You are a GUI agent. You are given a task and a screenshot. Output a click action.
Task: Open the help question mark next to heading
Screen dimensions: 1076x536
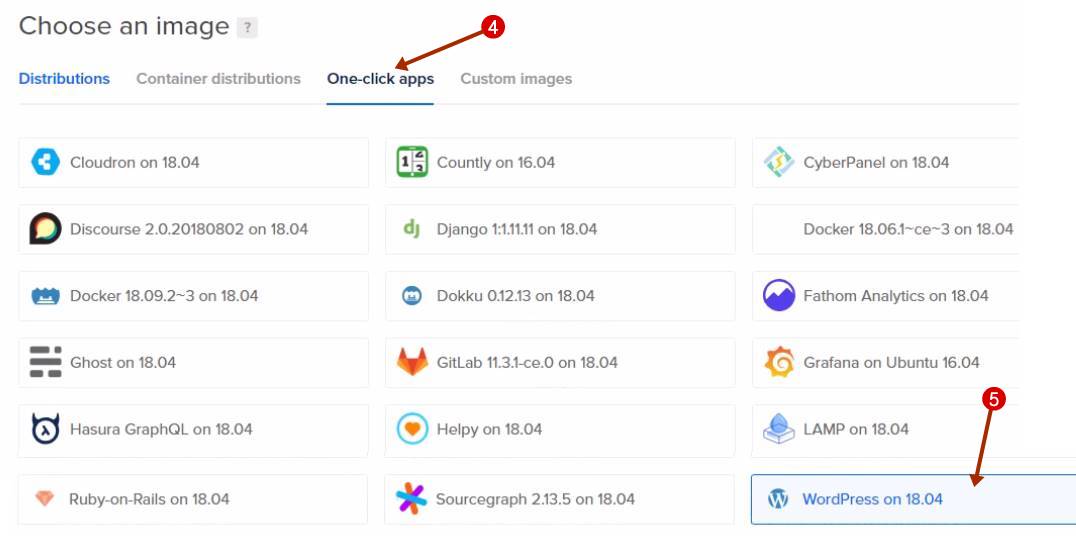pyautogui.click(x=247, y=28)
